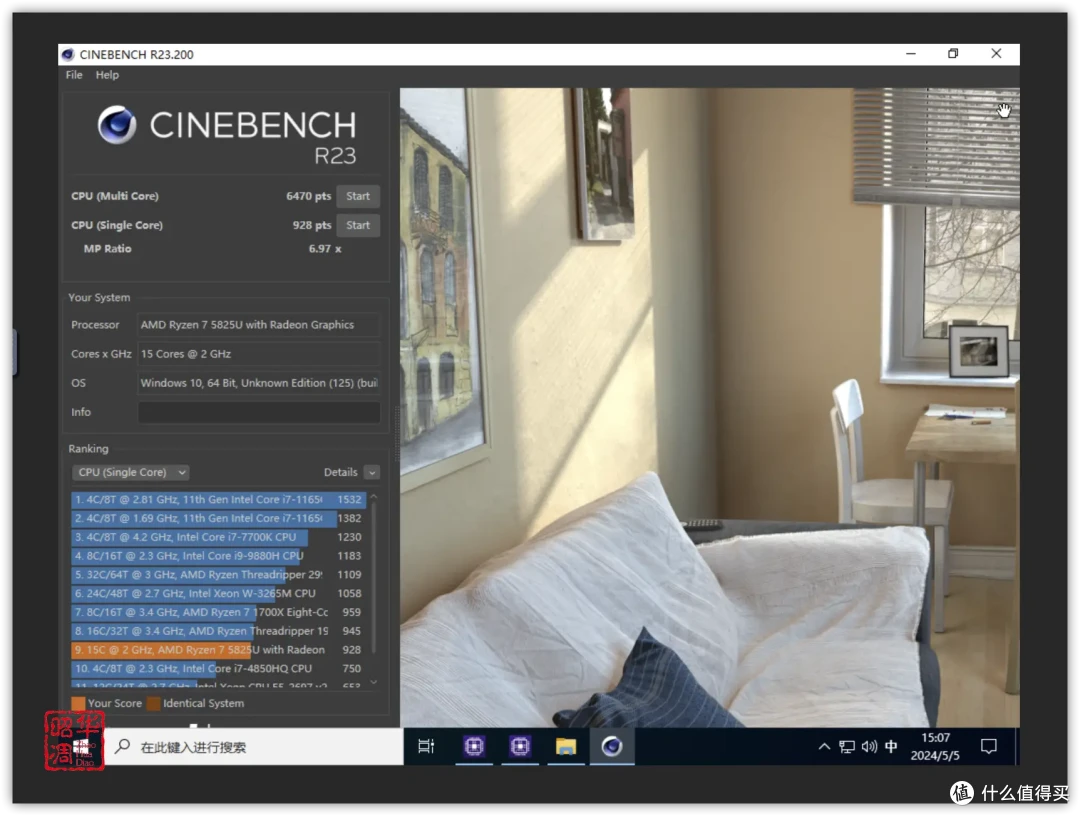Close the Cinebench window
Screen dimensions: 1080x816
996,54
